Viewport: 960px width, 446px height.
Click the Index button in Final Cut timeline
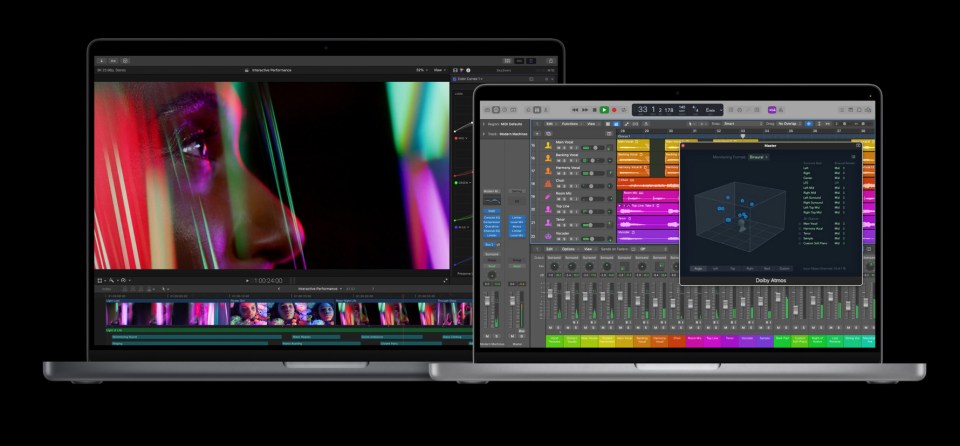click(107, 289)
